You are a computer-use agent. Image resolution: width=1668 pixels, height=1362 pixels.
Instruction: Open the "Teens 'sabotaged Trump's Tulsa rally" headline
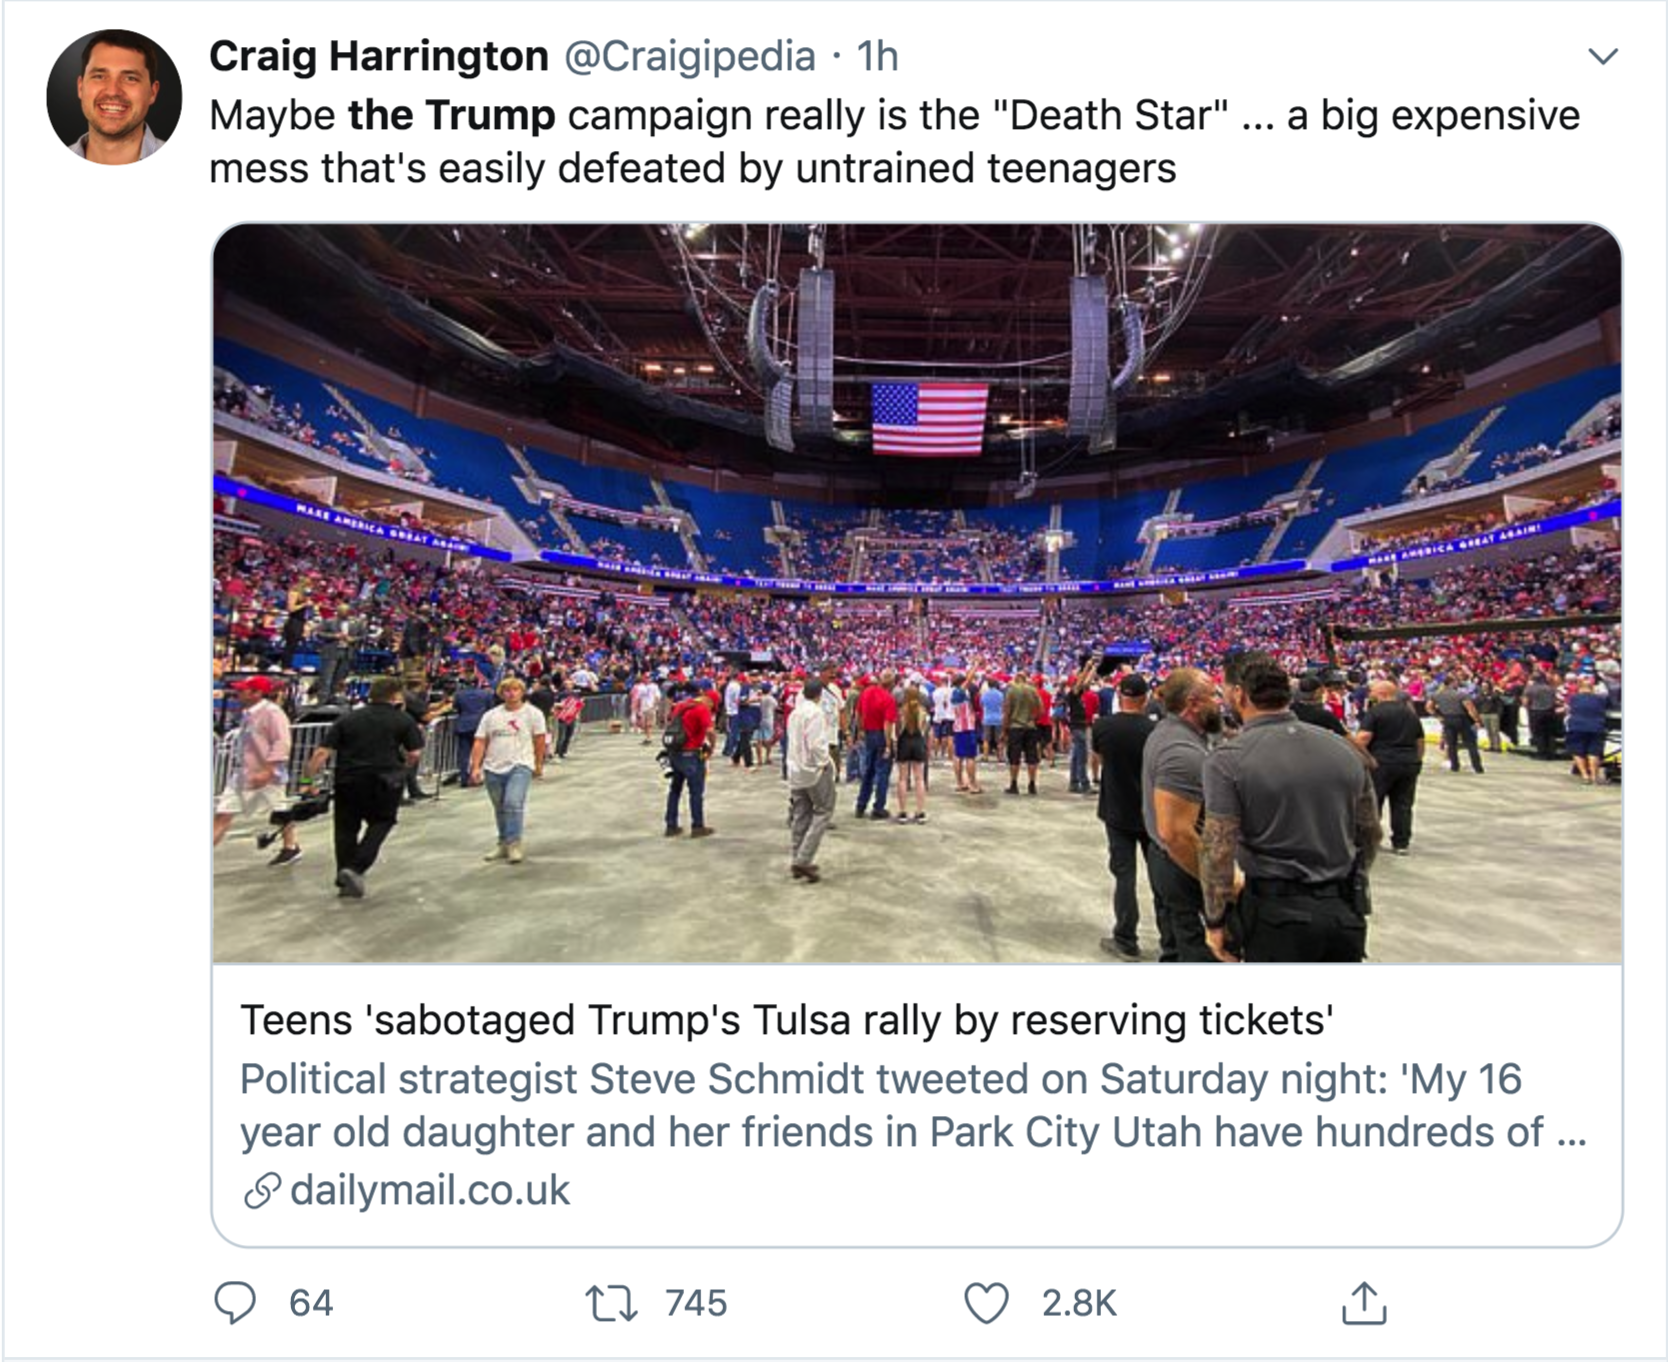(x=786, y=1020)
